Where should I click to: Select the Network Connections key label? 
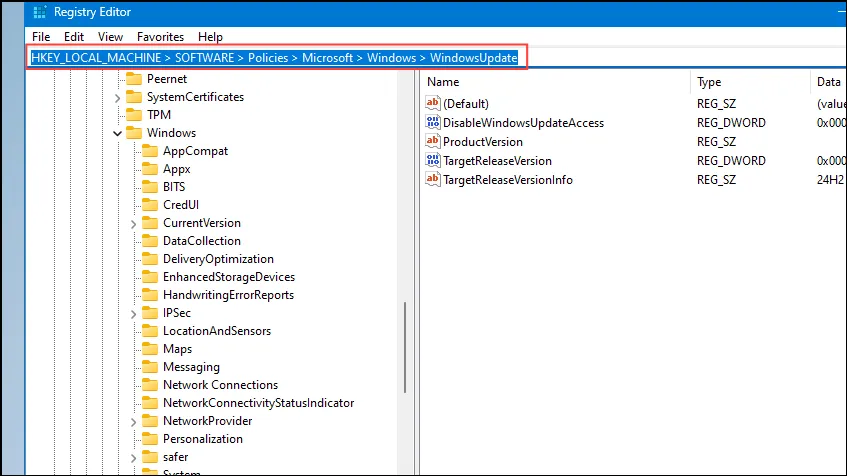220,385
